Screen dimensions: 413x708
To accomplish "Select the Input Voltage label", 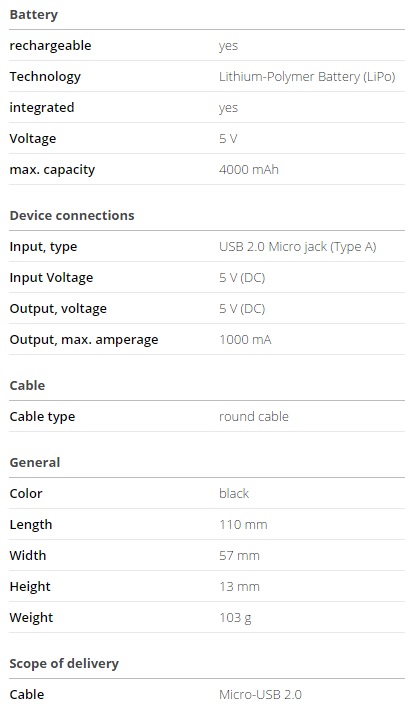I will (51, 278).
